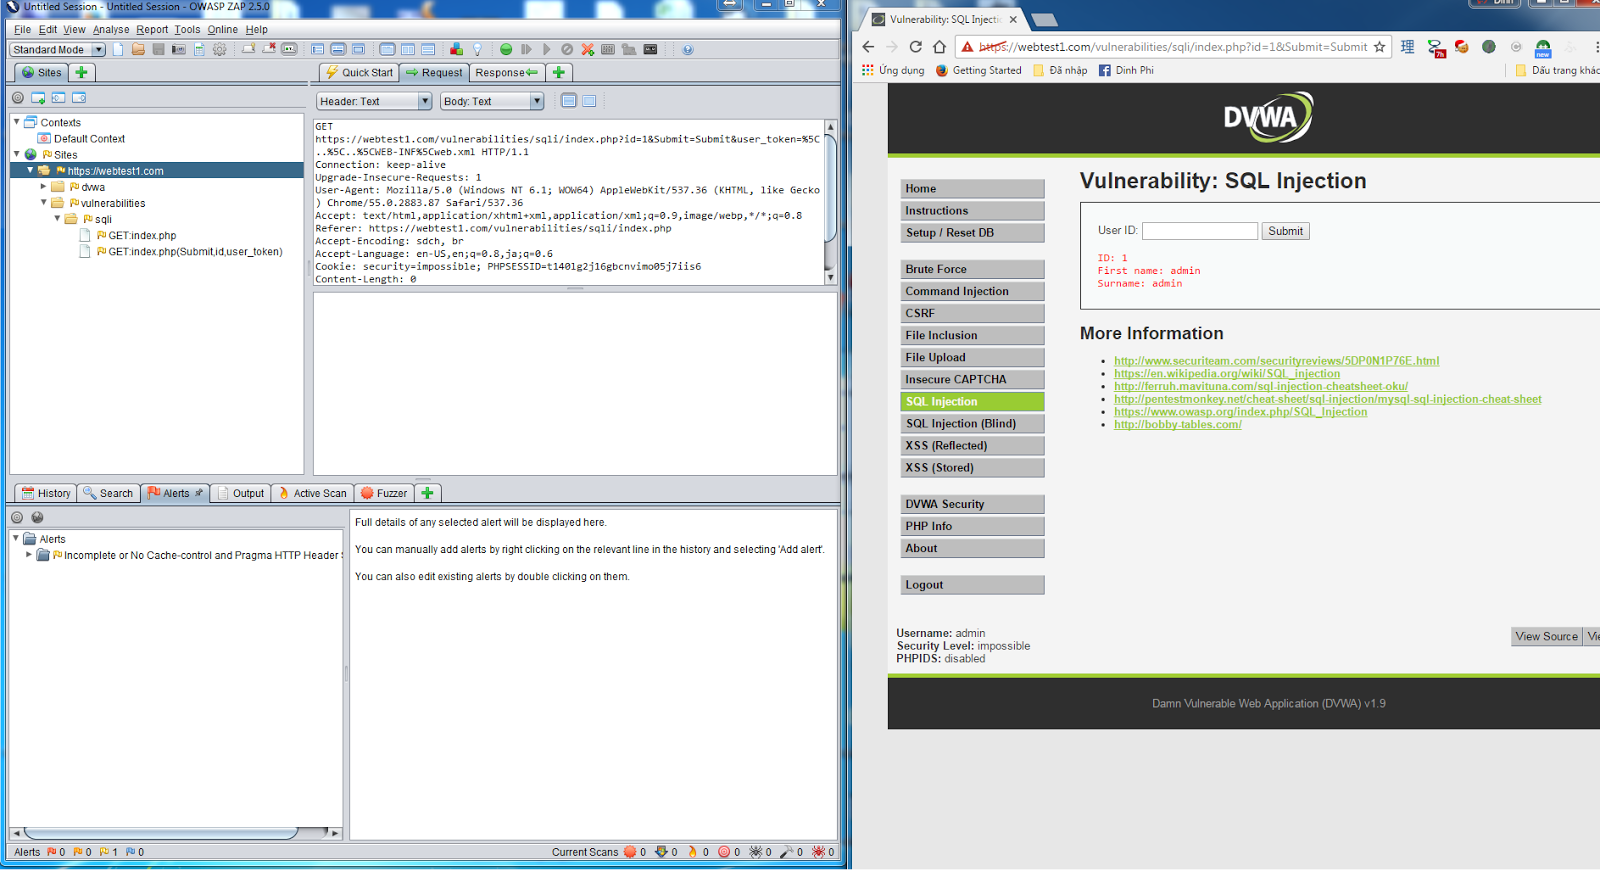The image size is (1600, 877).
Task: Open DVWA Security page from sidebar
Action: [x=972, y=504]
